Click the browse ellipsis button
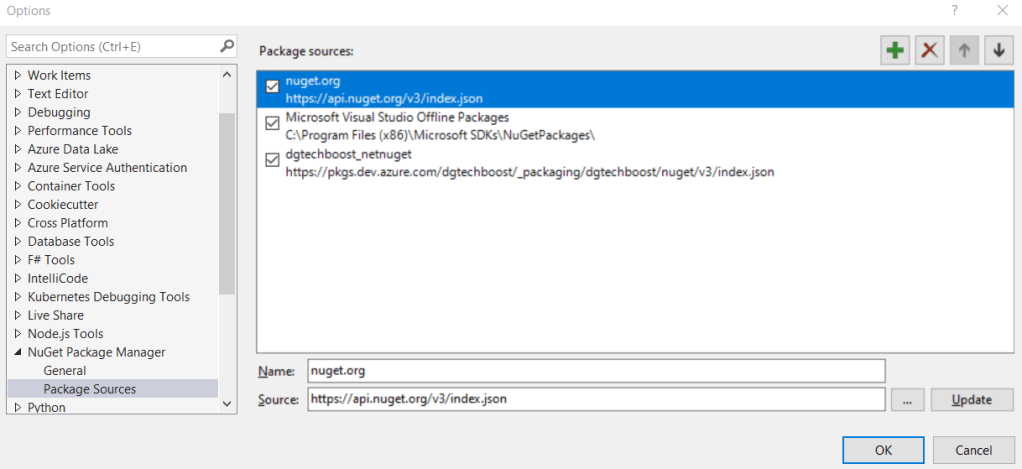Viewport: 1022px width, 469px height. pos(907,400)
